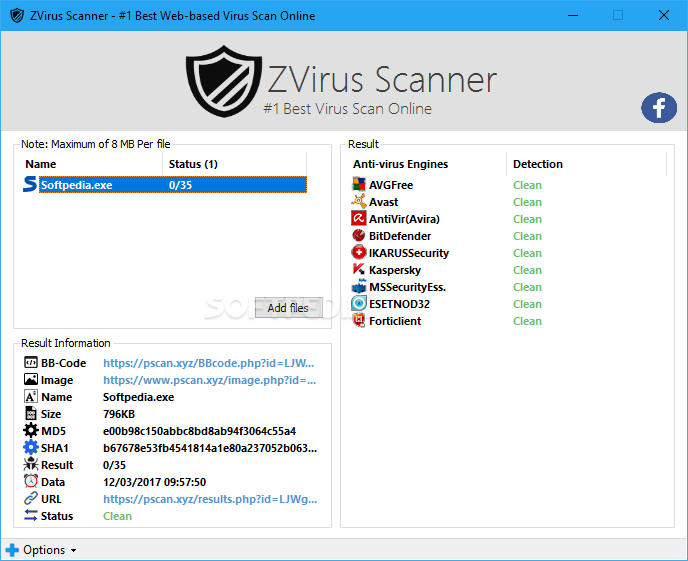688x561 pixels.
Task: Click the Result row bug icon
Action: [x=31, y=464]
